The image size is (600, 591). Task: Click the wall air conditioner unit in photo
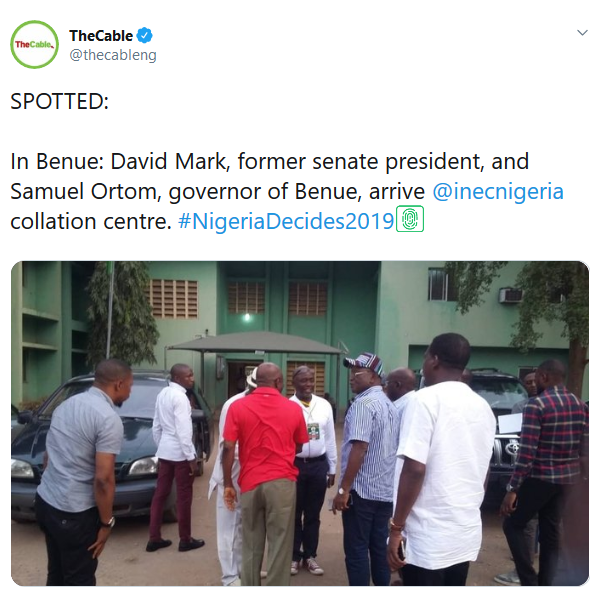pyautogui.click(x=511, y=296)
